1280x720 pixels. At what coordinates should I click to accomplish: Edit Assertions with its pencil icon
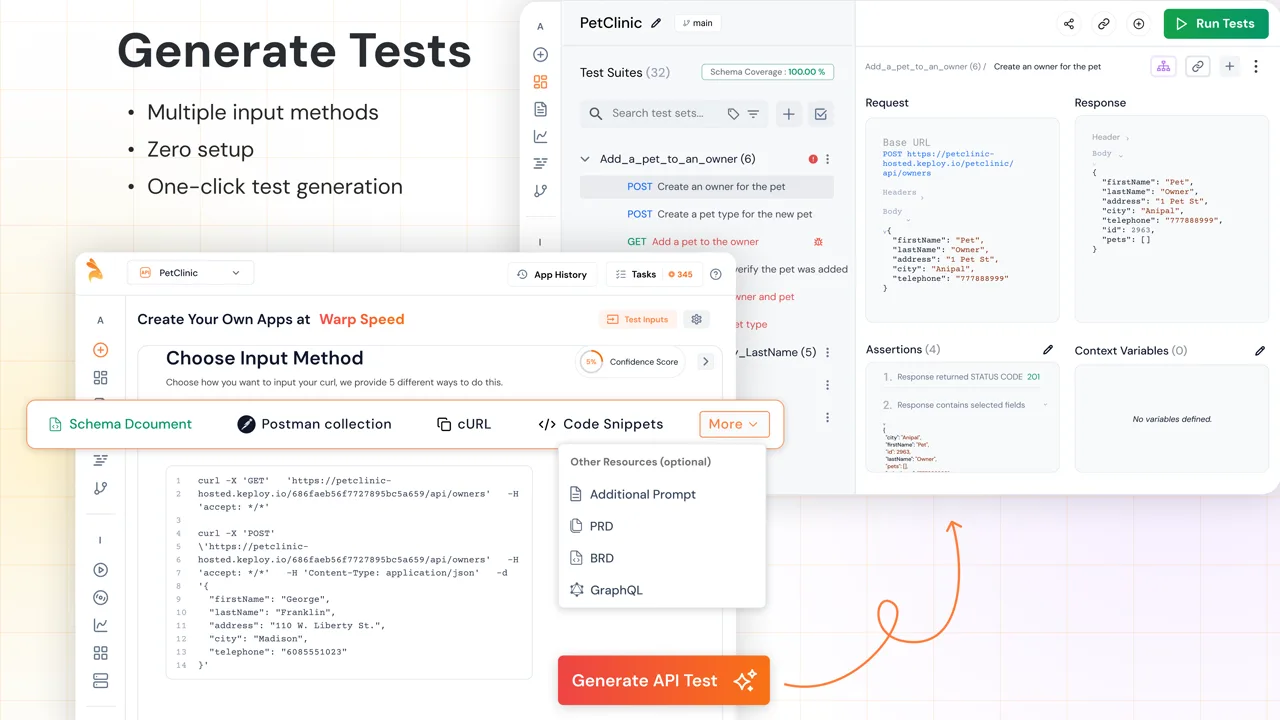pos(1048,350)
